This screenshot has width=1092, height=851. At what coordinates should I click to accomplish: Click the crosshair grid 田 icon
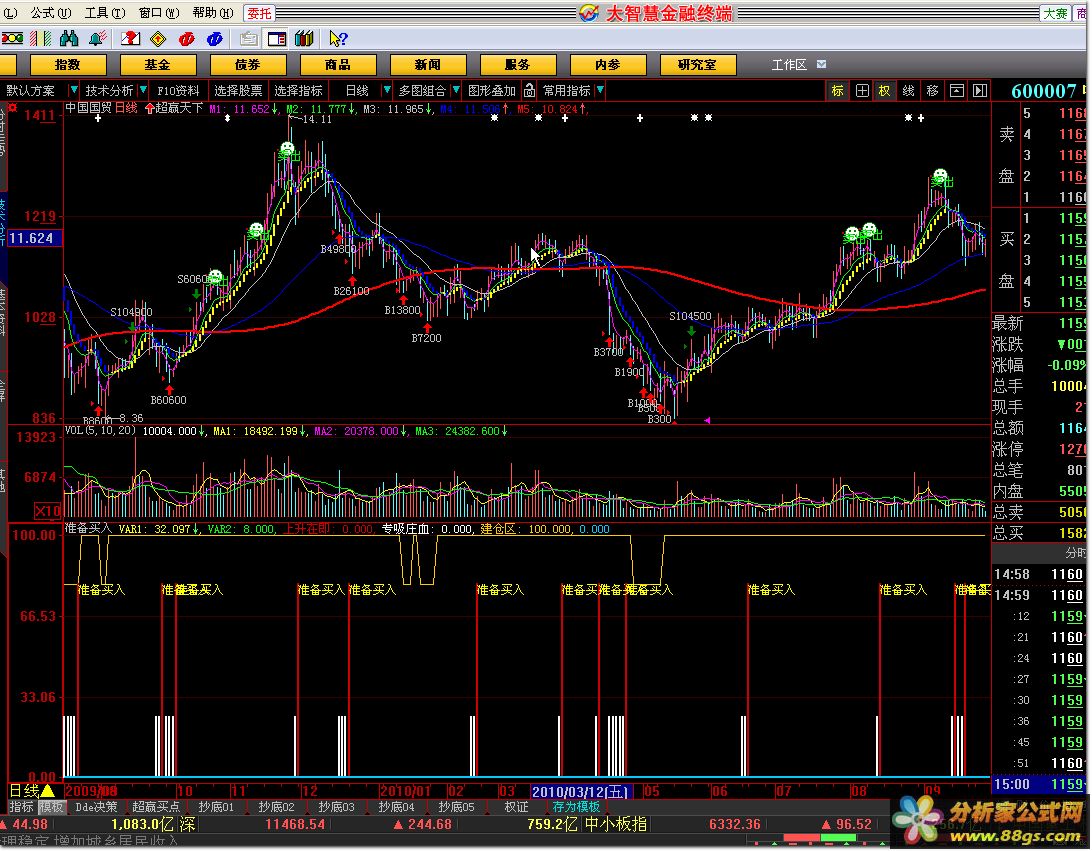(x=862, y=91)
